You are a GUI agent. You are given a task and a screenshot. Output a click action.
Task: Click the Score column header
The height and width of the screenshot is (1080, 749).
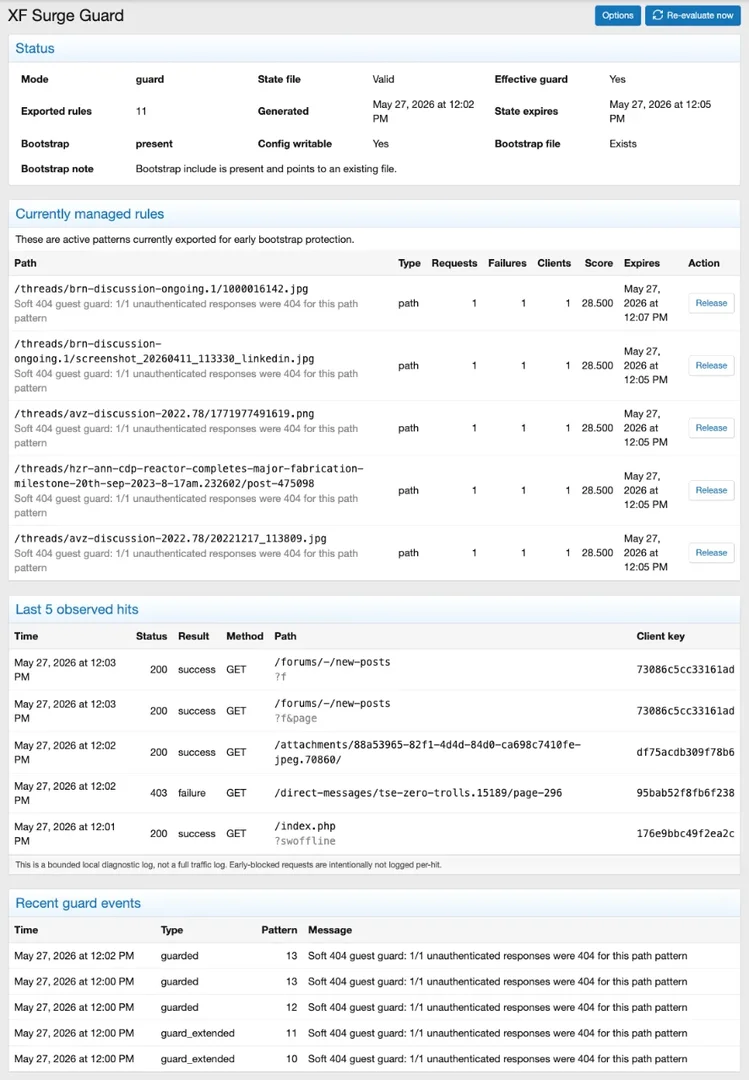[599, 263]
